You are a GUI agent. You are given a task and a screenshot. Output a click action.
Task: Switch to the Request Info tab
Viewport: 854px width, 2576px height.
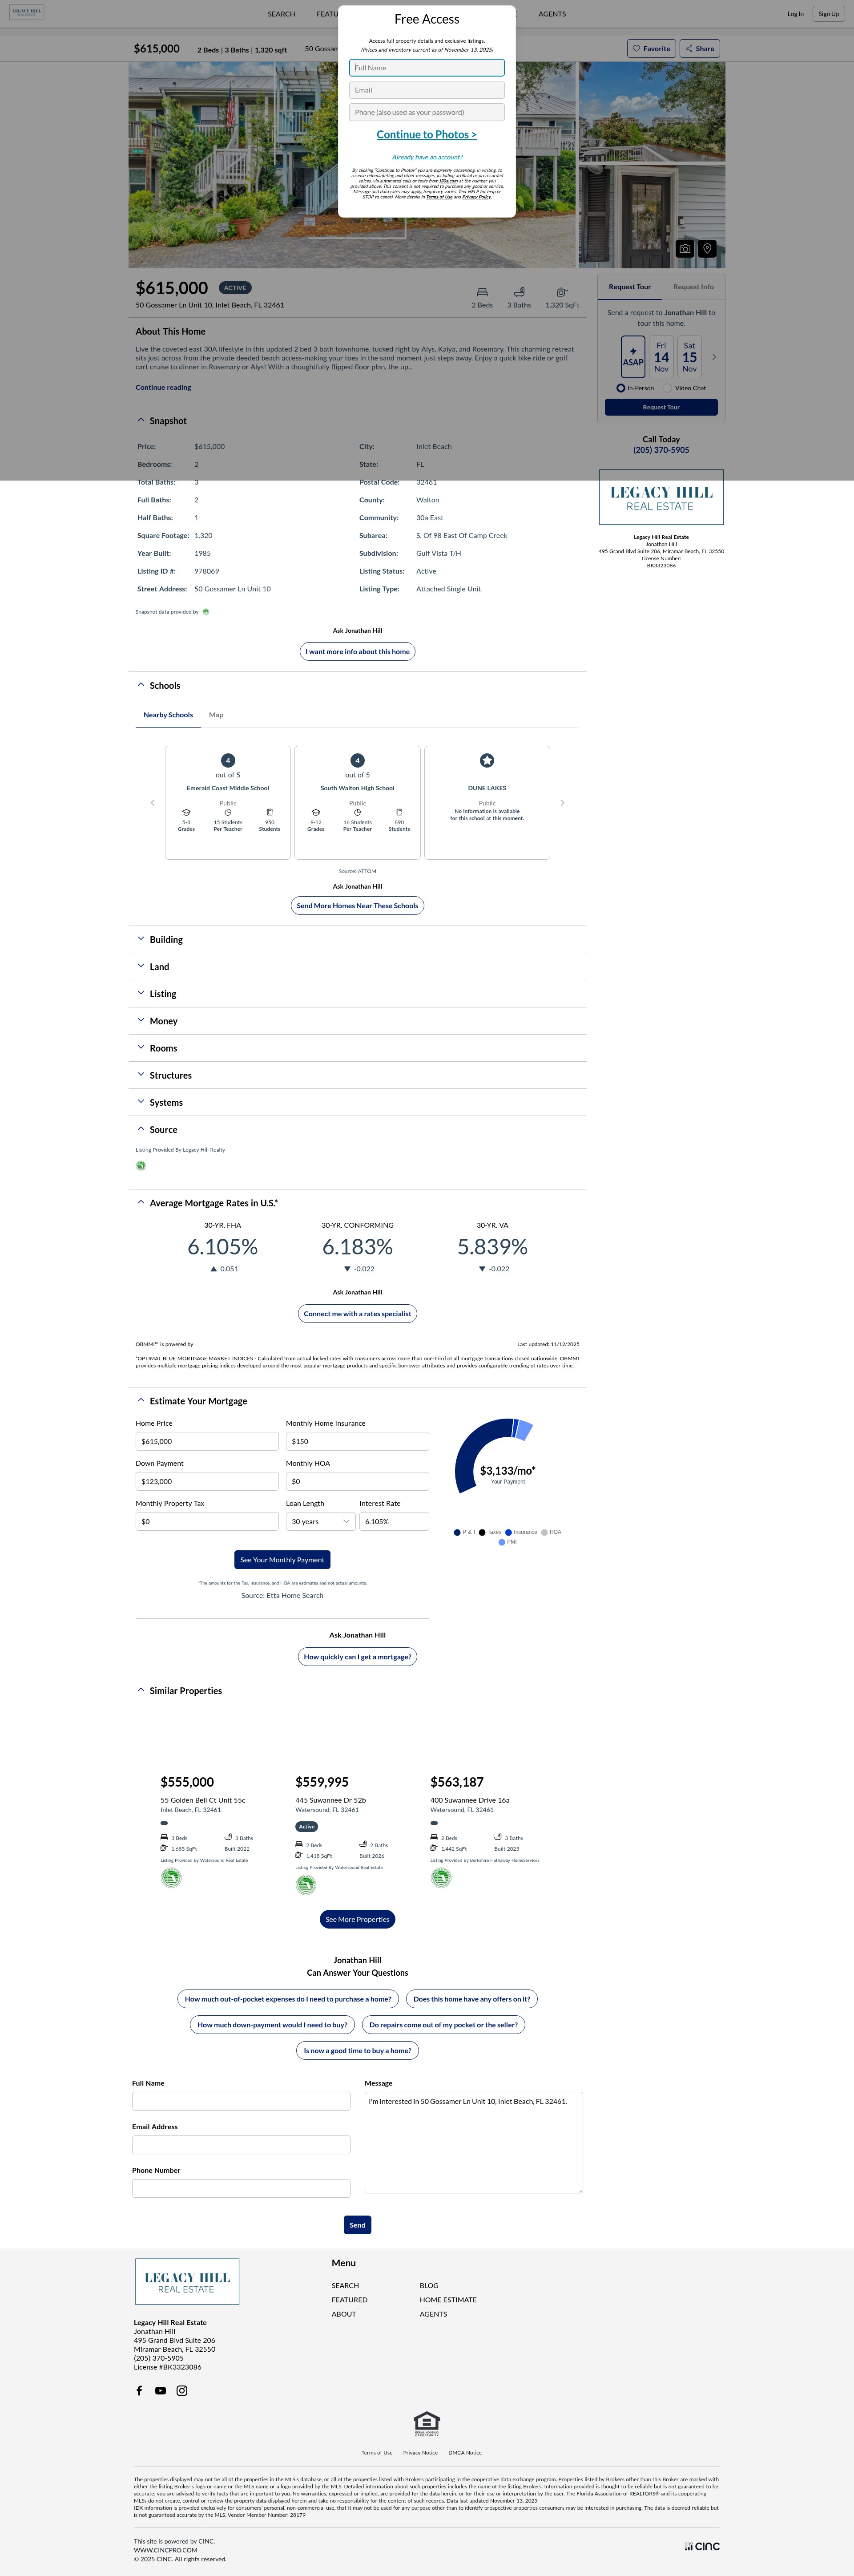(x=693, y=287)
